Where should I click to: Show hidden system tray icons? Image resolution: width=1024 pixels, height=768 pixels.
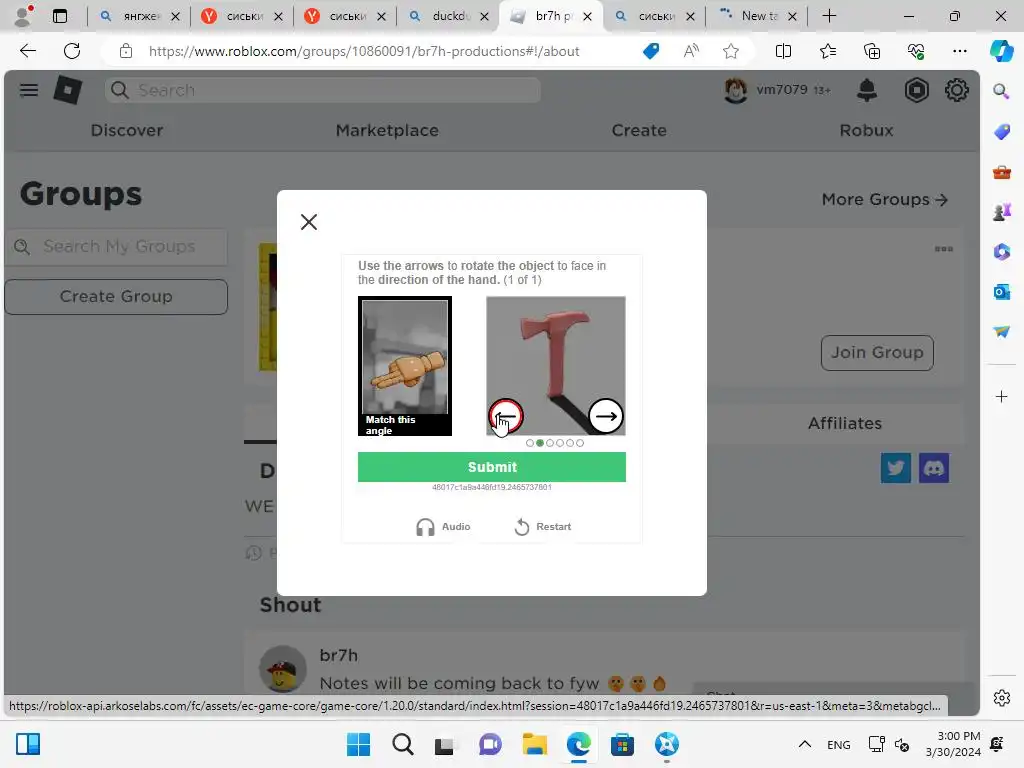coord(805,744)
